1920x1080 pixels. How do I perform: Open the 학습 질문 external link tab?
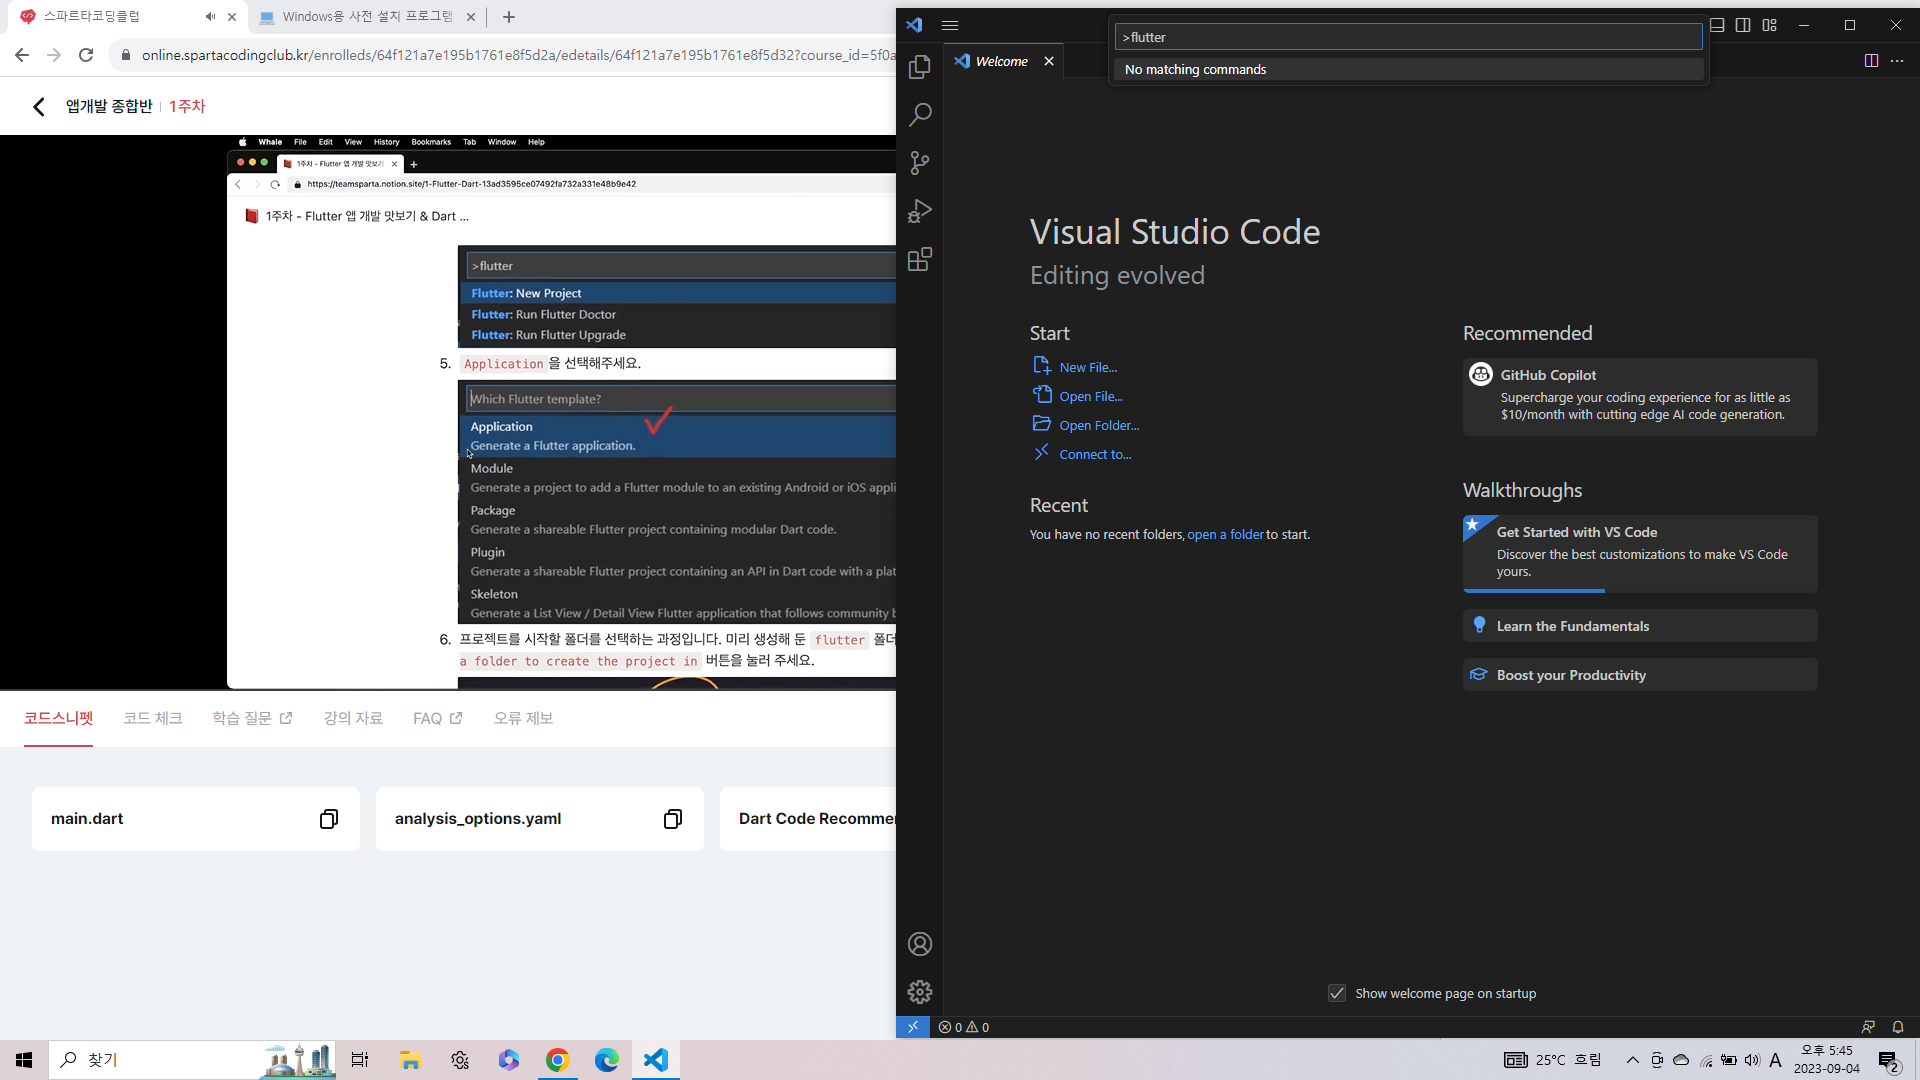(x=252, y=718)
